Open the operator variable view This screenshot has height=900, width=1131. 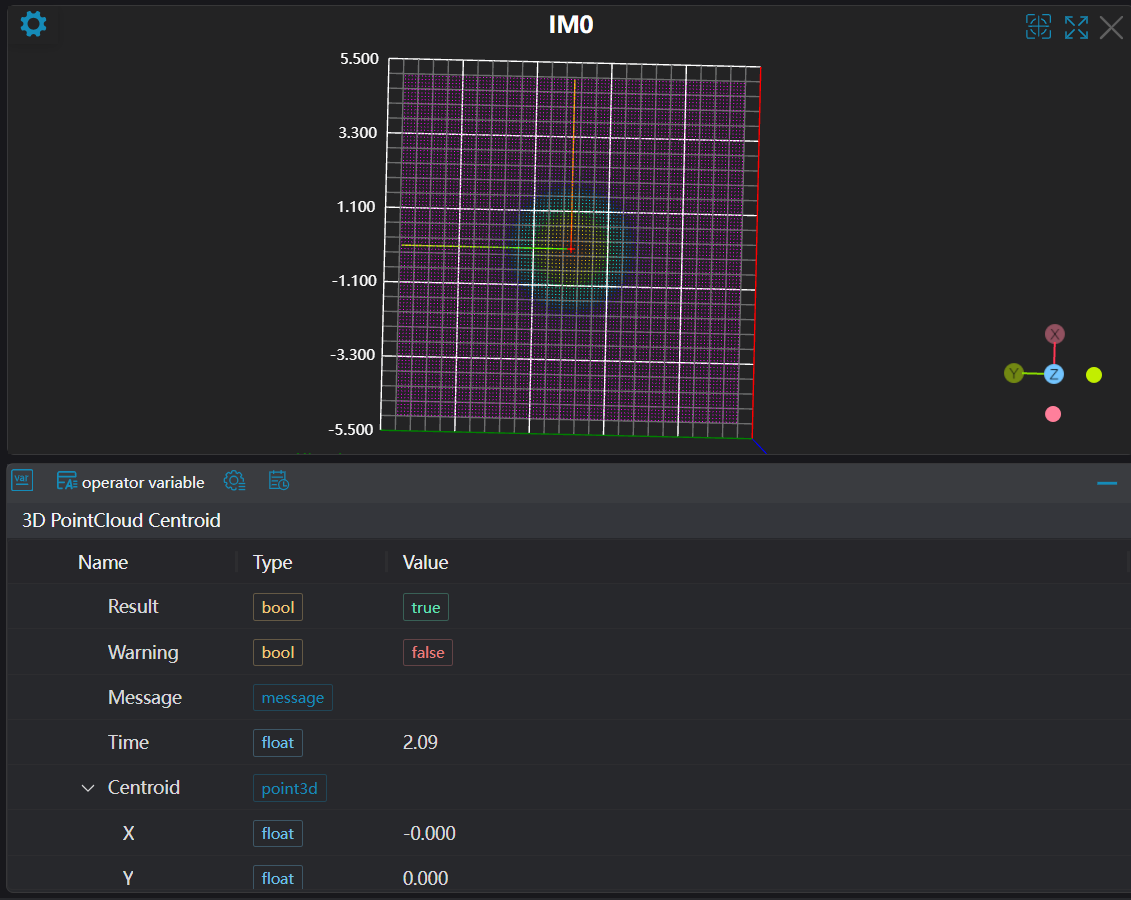[131, 482]
